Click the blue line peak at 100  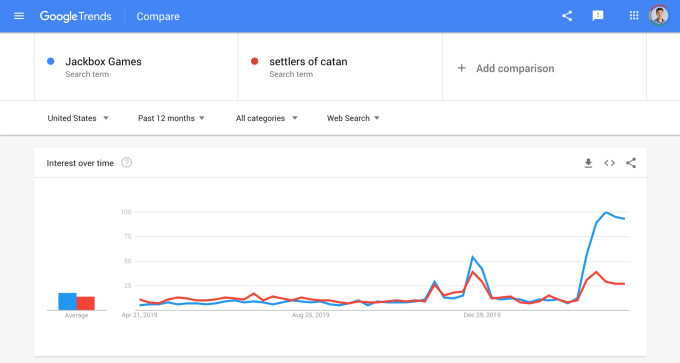(606, 213)
